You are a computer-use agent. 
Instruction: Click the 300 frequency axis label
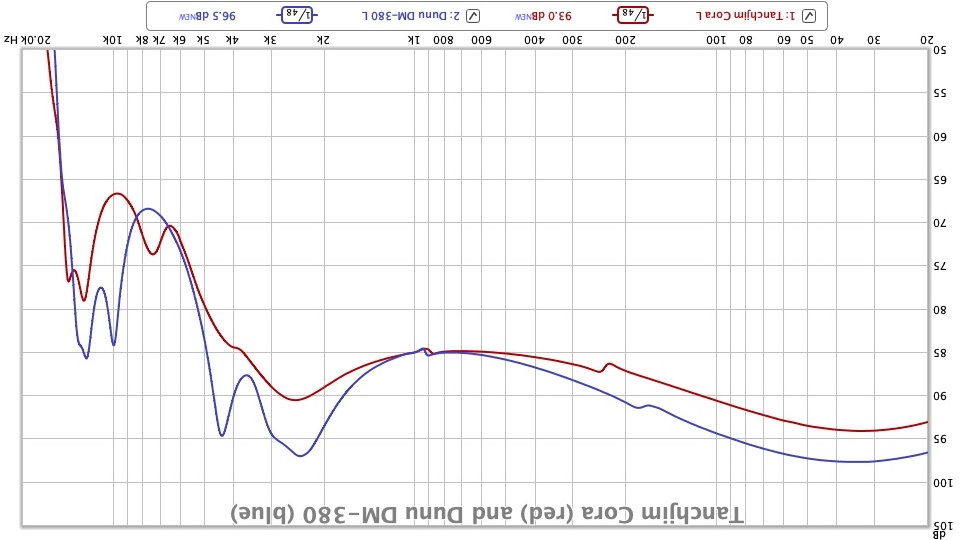pos(572,40)
